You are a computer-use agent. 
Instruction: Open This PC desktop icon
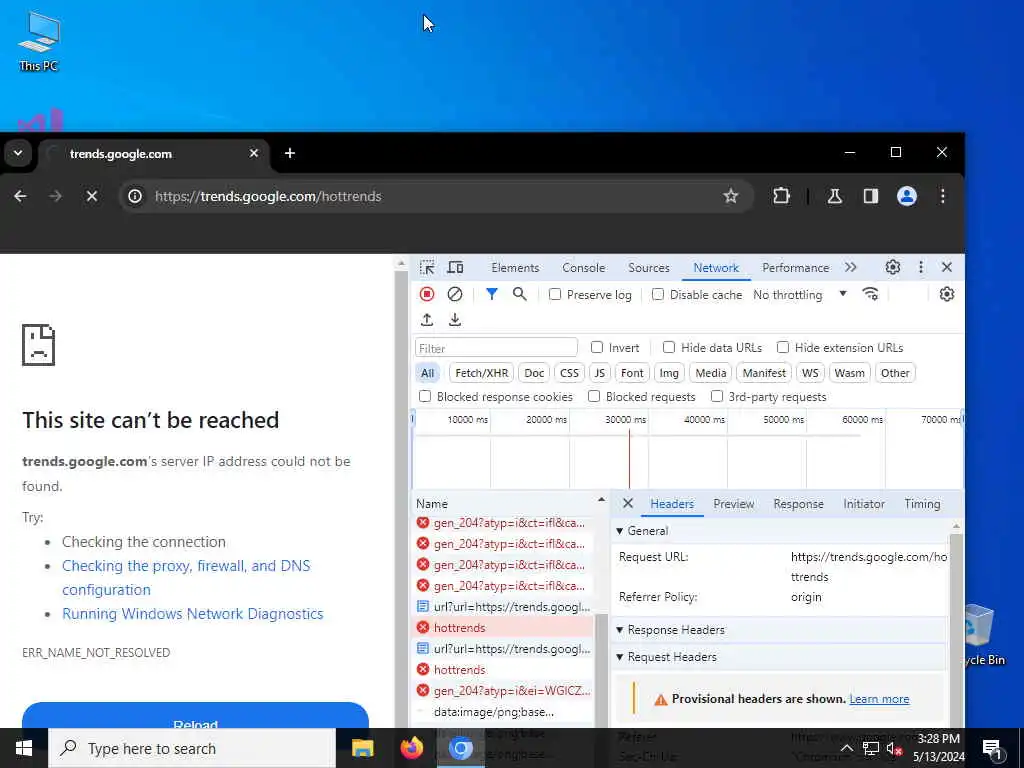click(39, 40)
